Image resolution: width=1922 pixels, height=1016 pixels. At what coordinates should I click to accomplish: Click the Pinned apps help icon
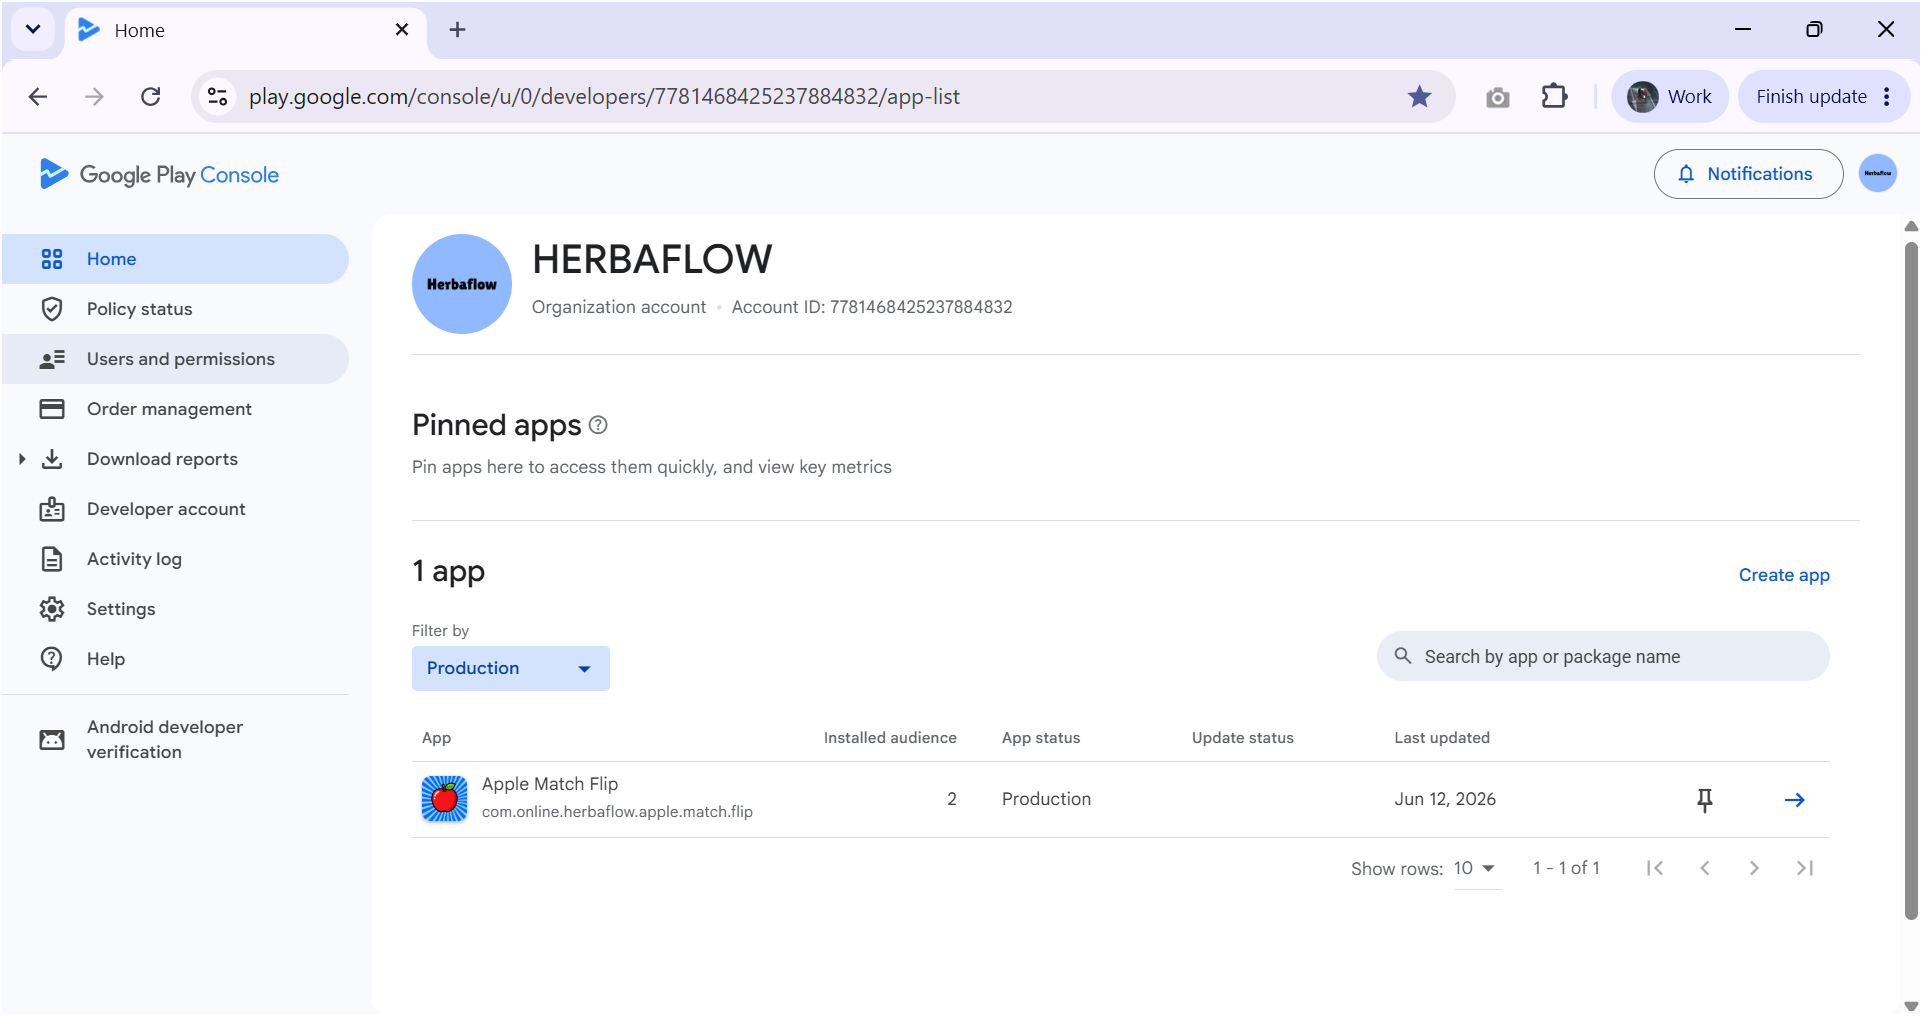[598, 425]
